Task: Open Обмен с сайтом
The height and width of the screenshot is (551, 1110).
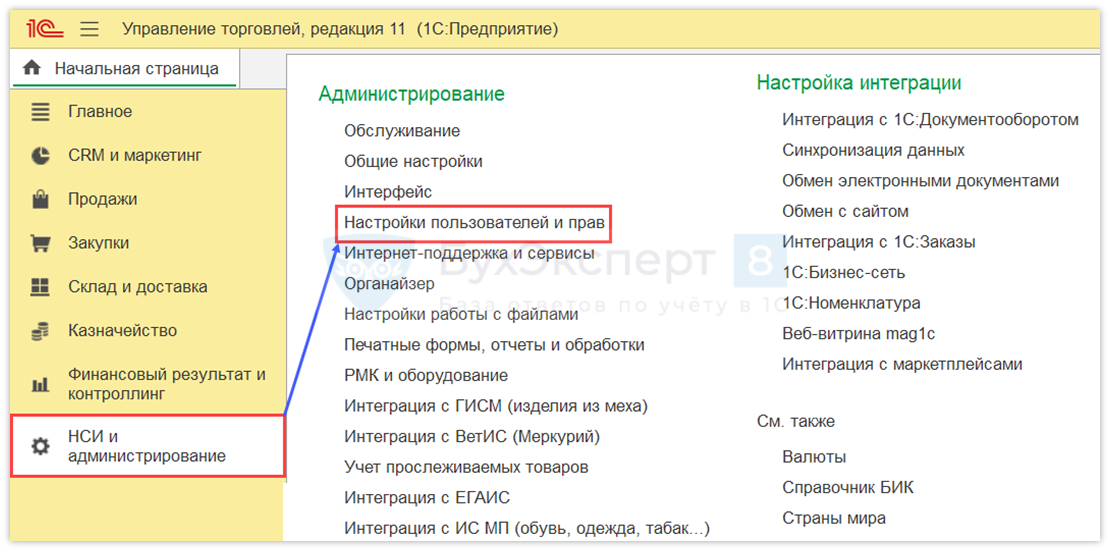Action: coord(845,211)
